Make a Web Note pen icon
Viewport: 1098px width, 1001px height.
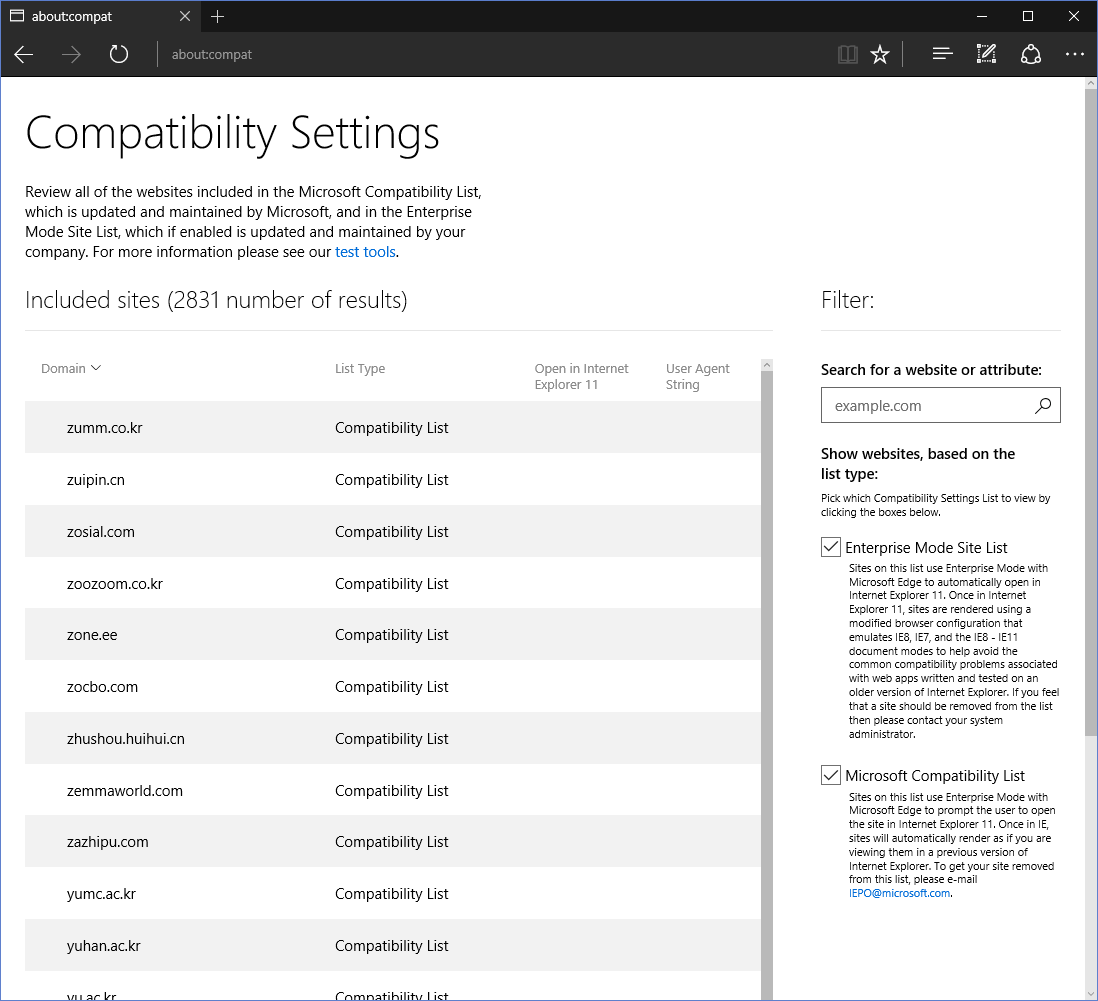986,54
